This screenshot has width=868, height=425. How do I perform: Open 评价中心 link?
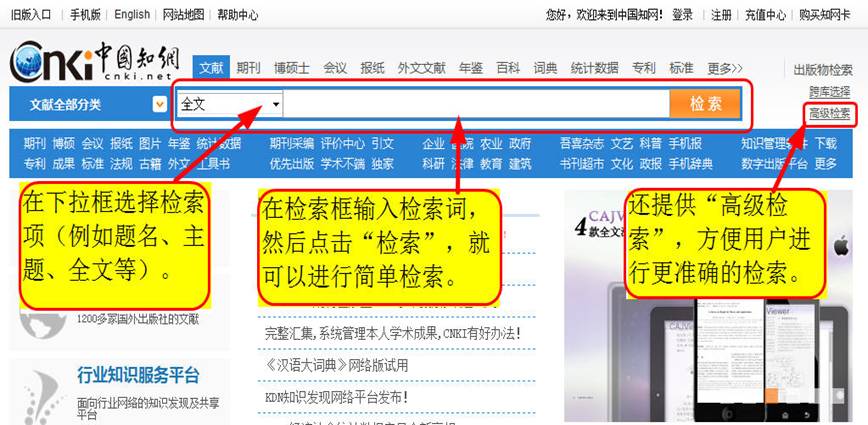343,144
